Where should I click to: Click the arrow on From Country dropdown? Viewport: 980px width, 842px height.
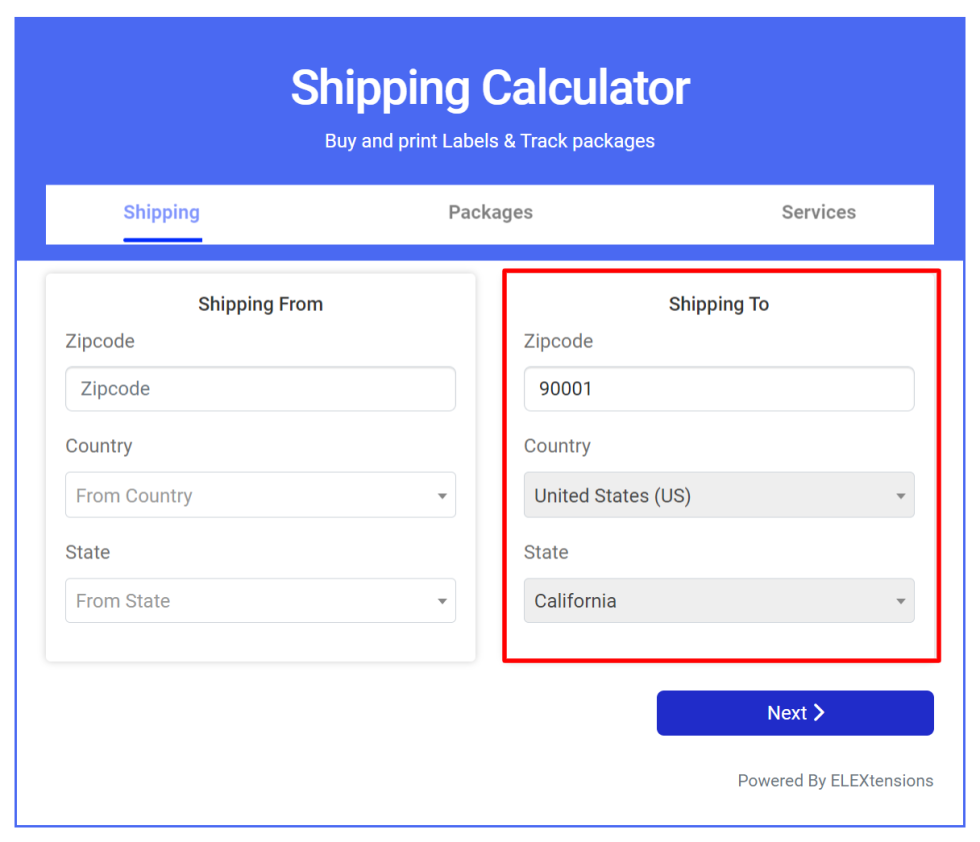point(442,496)
